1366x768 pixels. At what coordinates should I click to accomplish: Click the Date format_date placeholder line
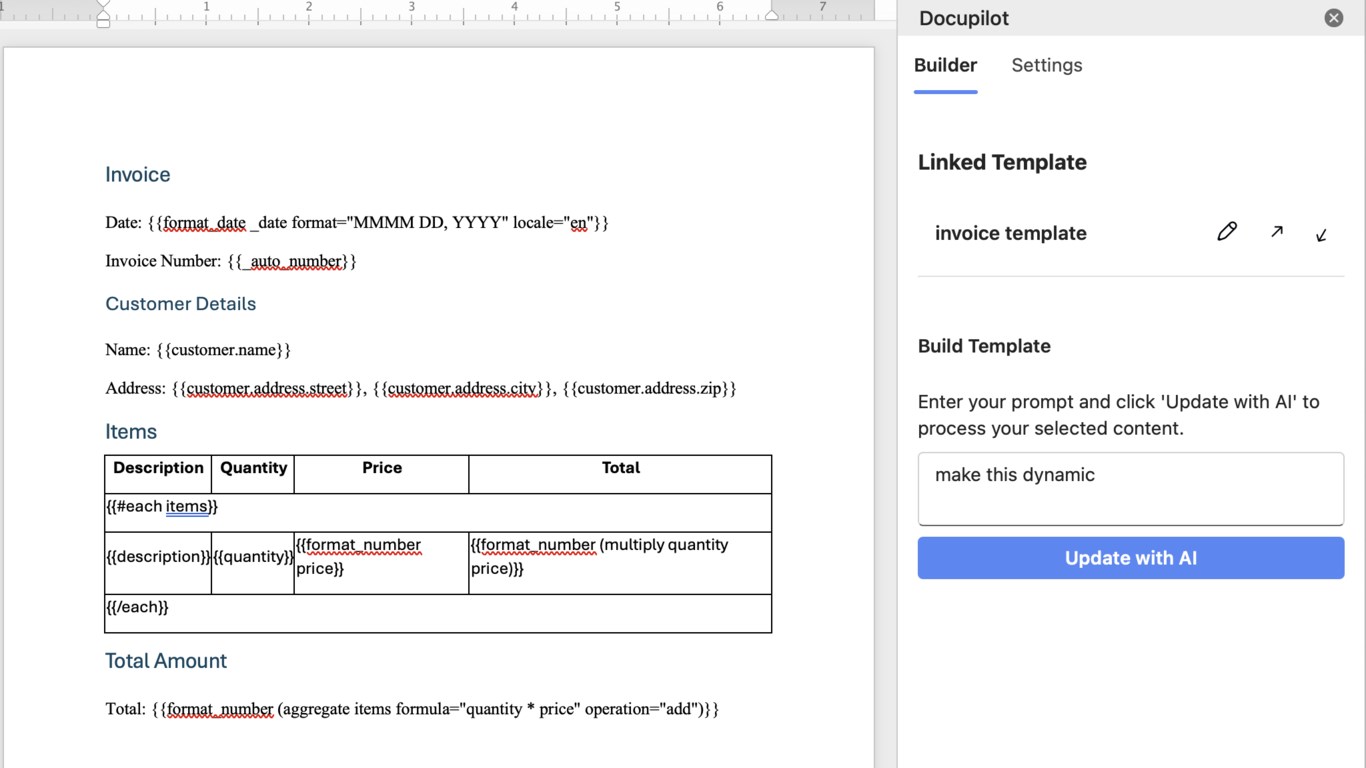click(357, 222)
